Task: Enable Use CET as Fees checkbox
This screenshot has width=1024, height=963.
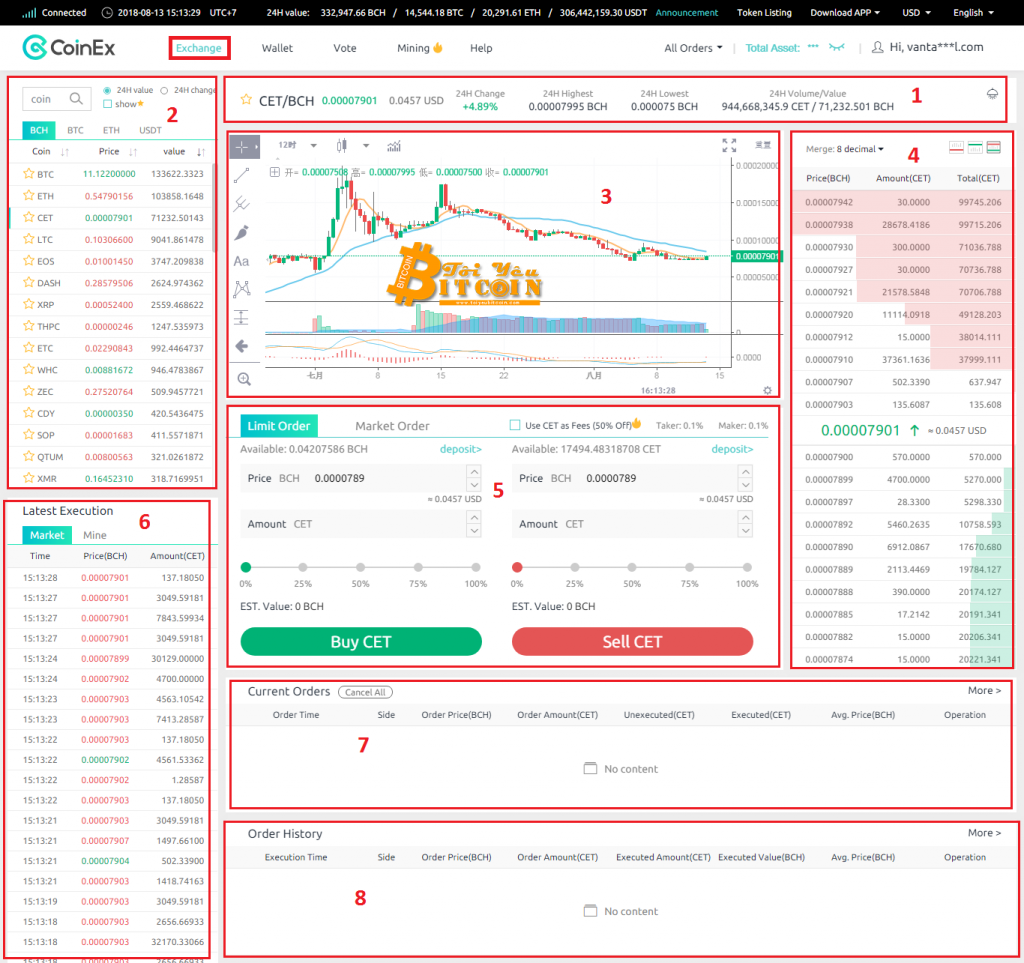Action: click(516, 425)
